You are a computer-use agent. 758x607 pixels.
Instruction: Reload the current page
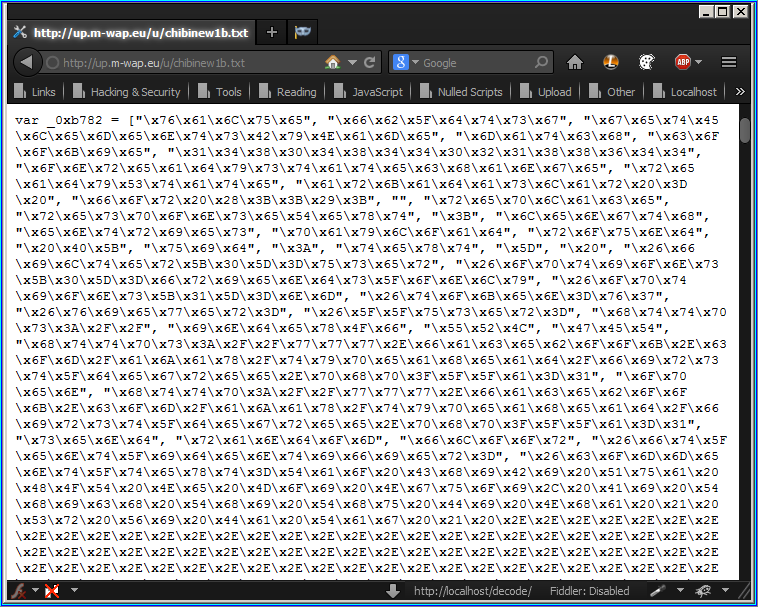(x=369, y=62)
